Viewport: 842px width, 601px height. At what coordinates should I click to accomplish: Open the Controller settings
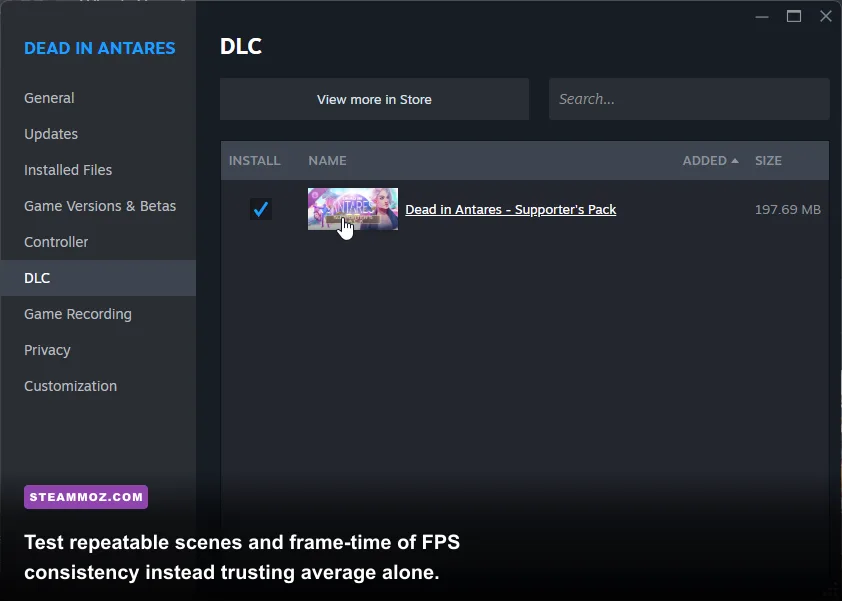[56, 242]
